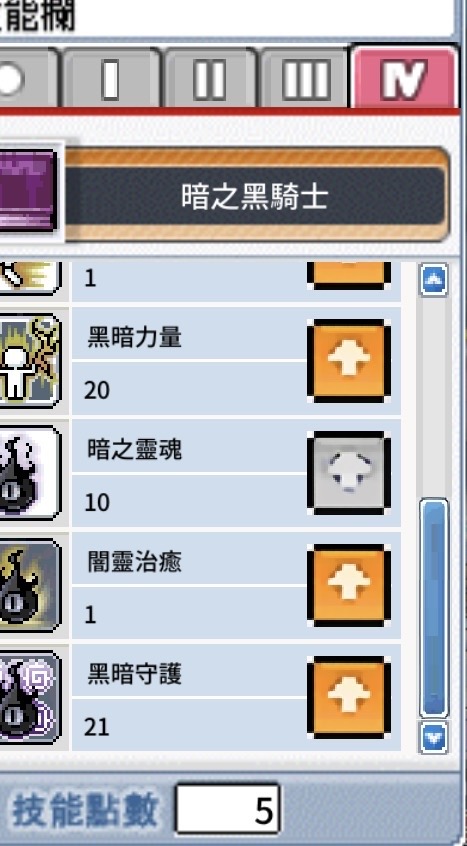Image resolution: width=467 pixels, height=846 pixels.
Task: Click the purple job book icon
Action: tap(28, 192)
